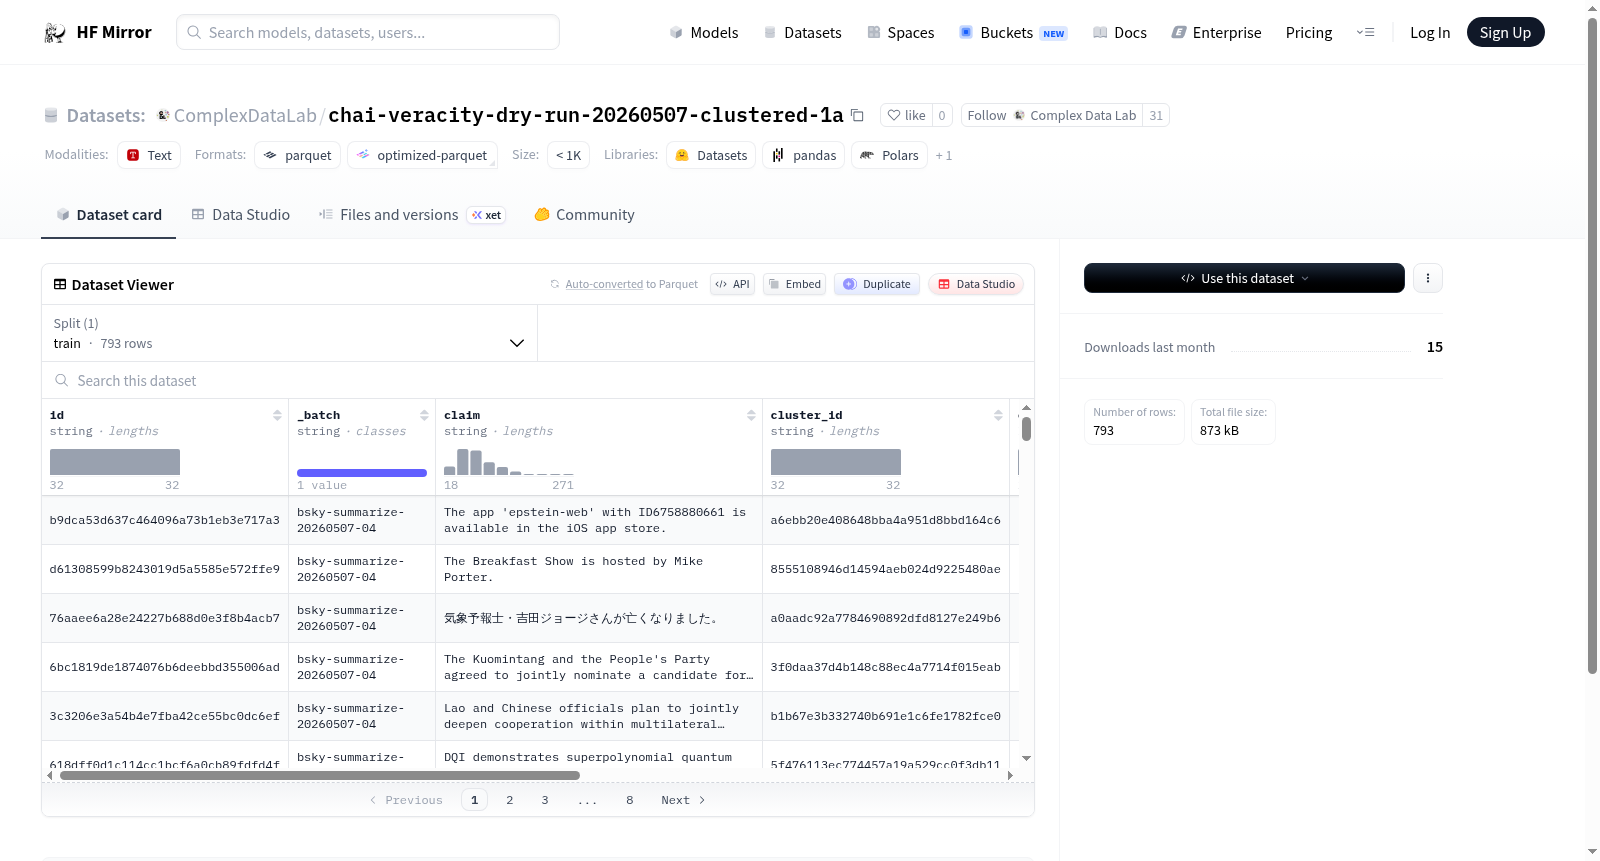Select the pandas library tag
This screenshot has width=1600, height=861.
804,155
